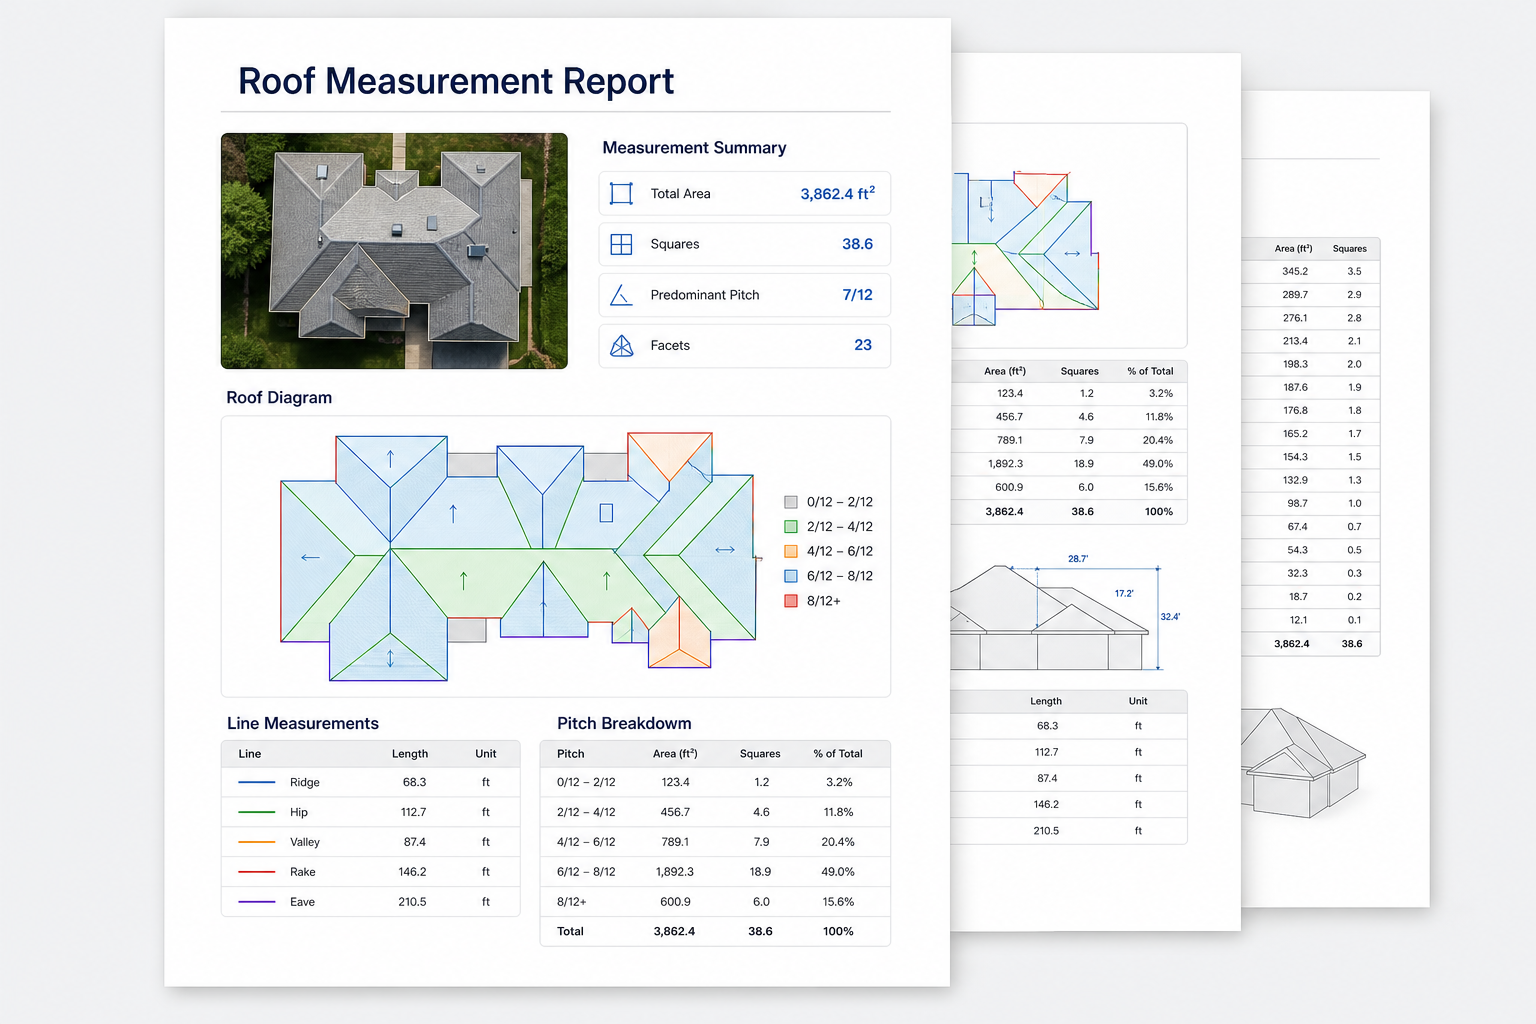Click the Total Area square icon
The height and width of the screenshot is (1024, 1536).
(x=621, y=194)
